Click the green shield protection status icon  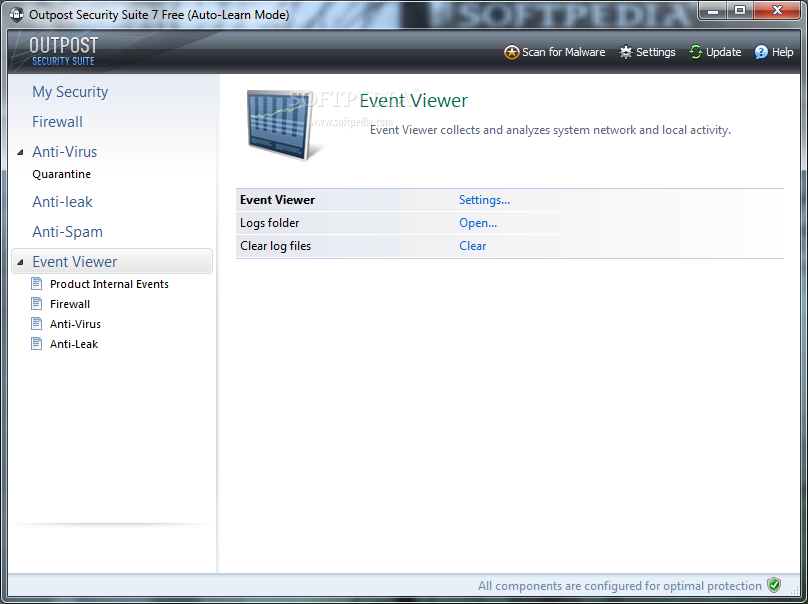pos(774,585)
